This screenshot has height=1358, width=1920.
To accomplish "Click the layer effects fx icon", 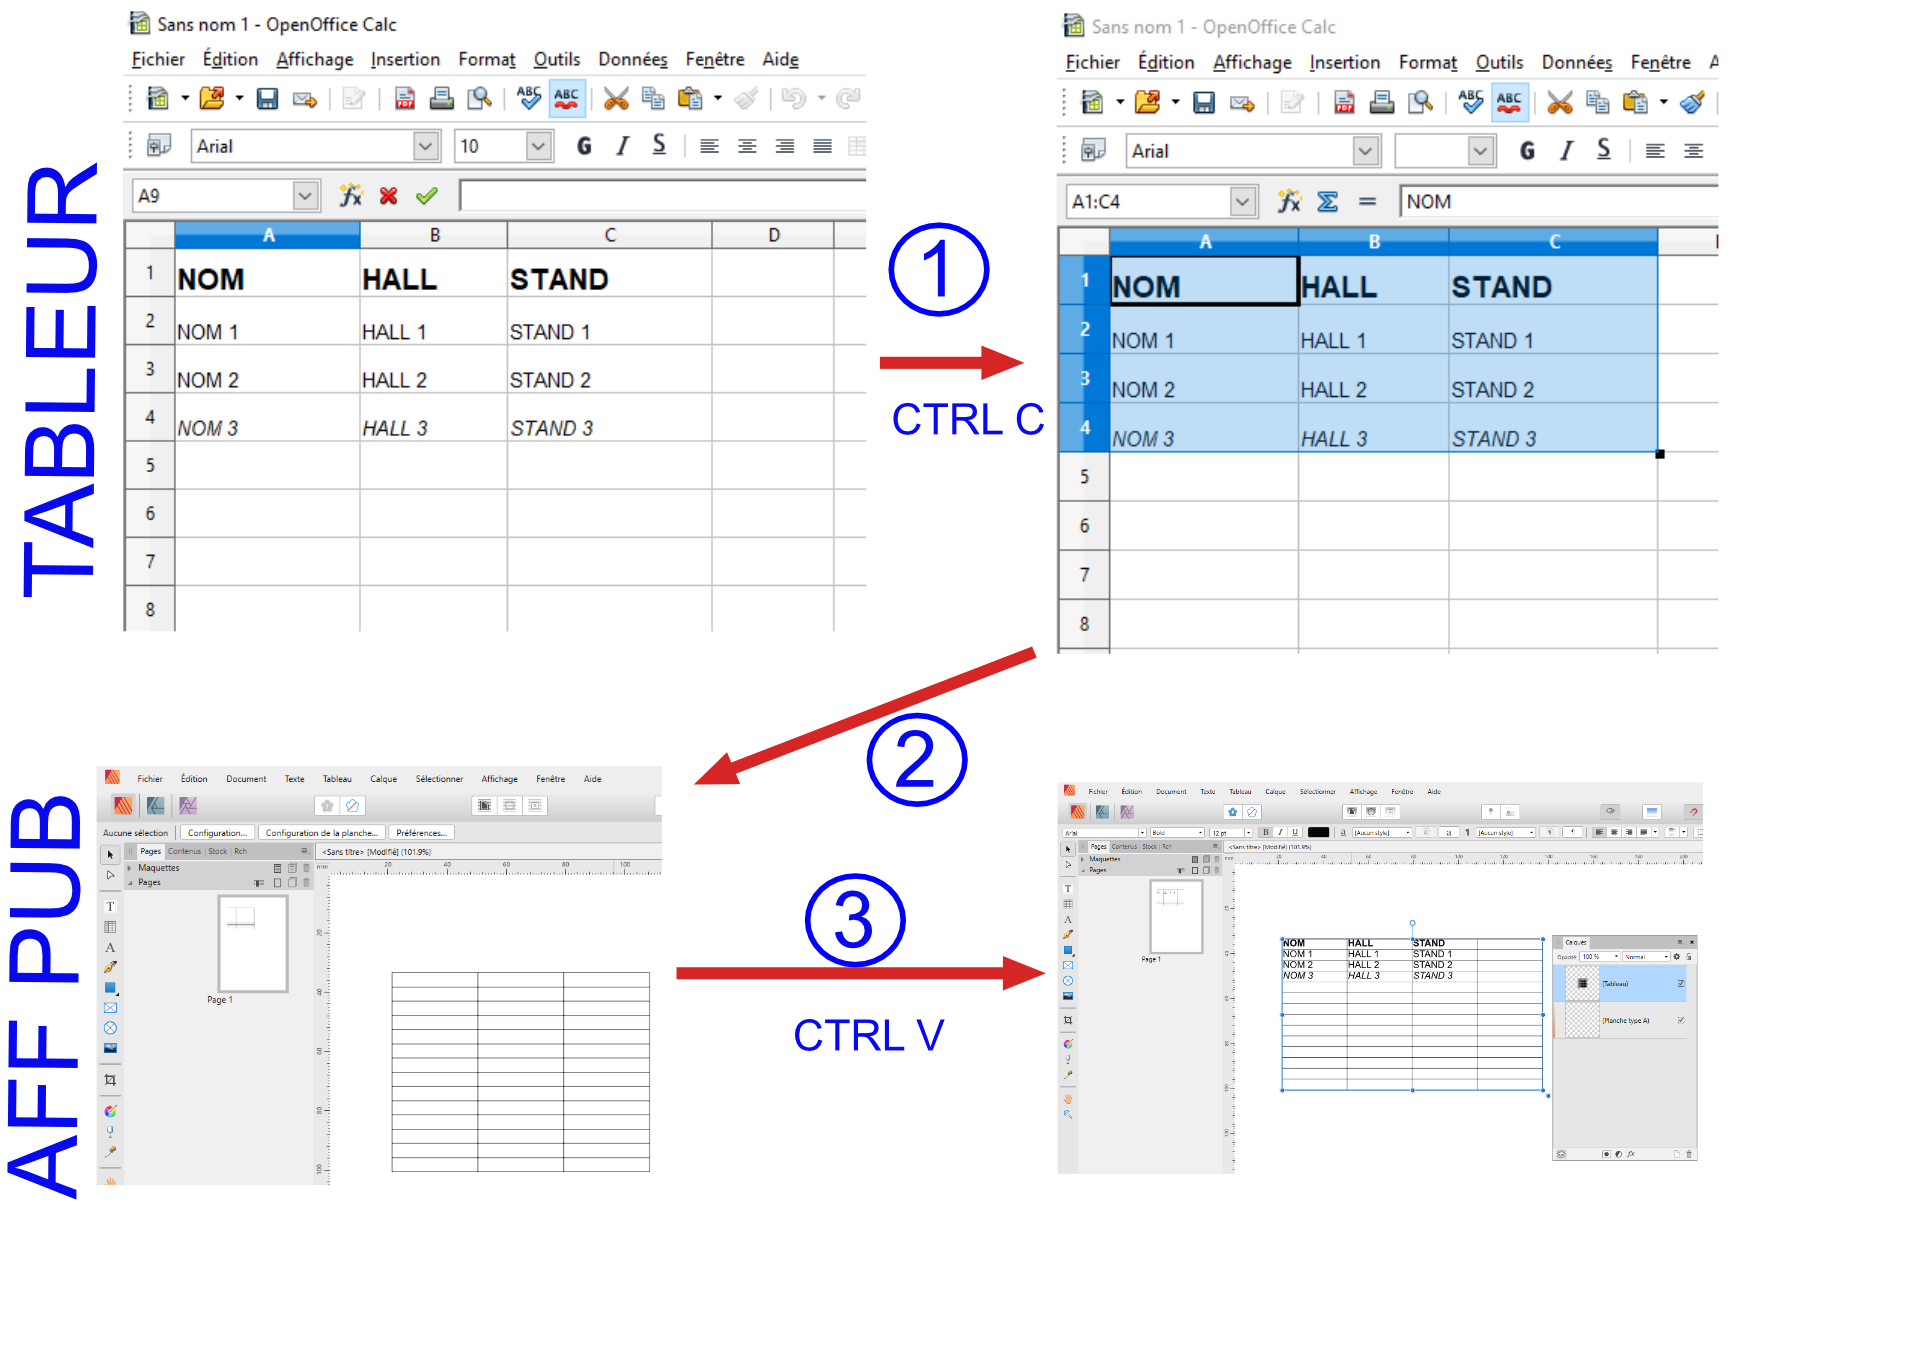I will 1631,1154.
